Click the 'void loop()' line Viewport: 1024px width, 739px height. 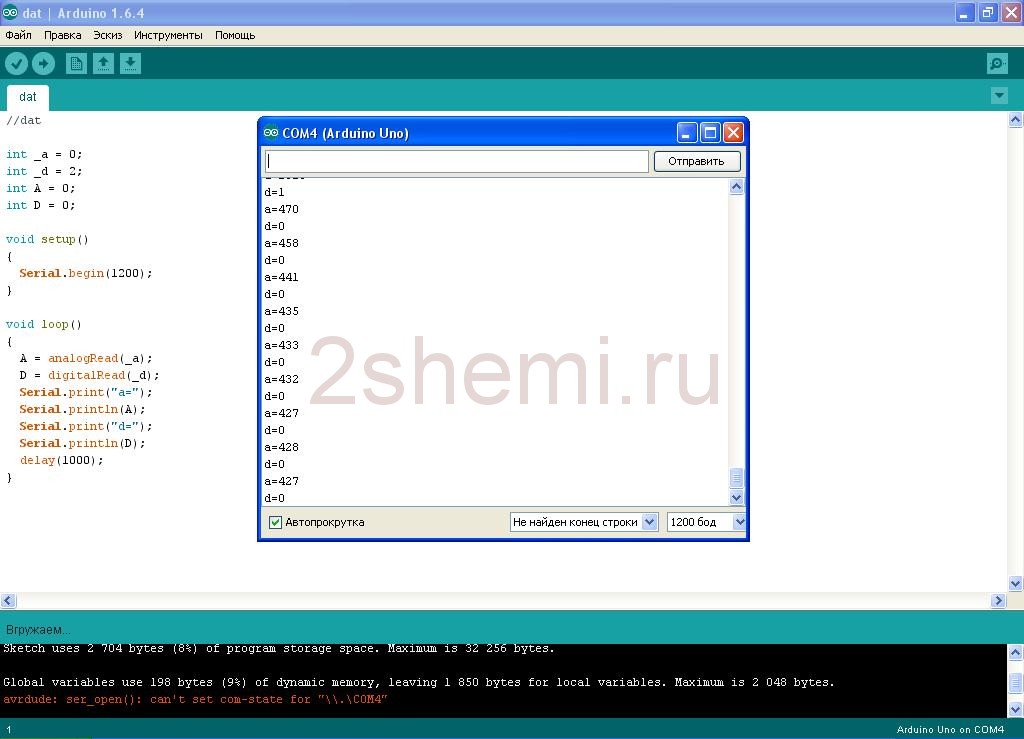point(44,324)
